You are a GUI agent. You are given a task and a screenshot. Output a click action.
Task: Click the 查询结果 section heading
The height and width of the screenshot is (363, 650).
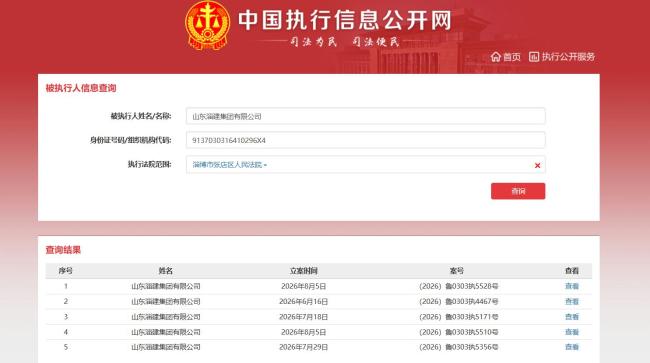(63, 250)
